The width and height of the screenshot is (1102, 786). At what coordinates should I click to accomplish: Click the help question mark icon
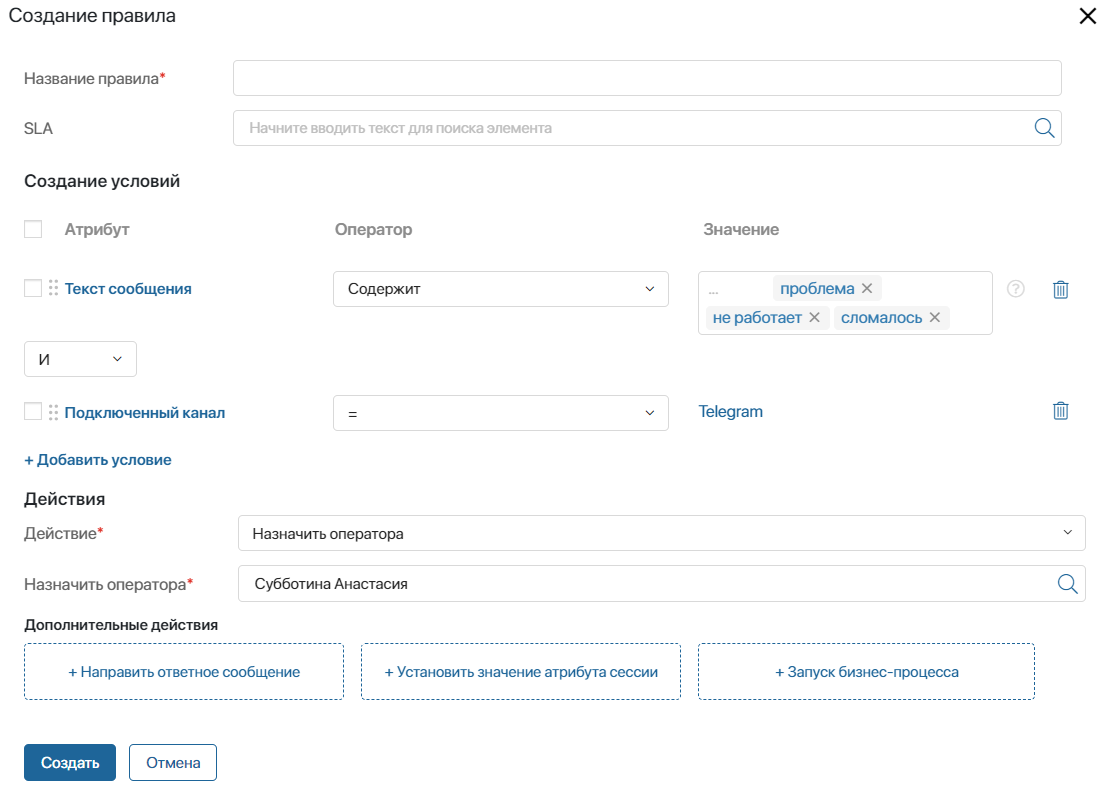(1016, 289)
